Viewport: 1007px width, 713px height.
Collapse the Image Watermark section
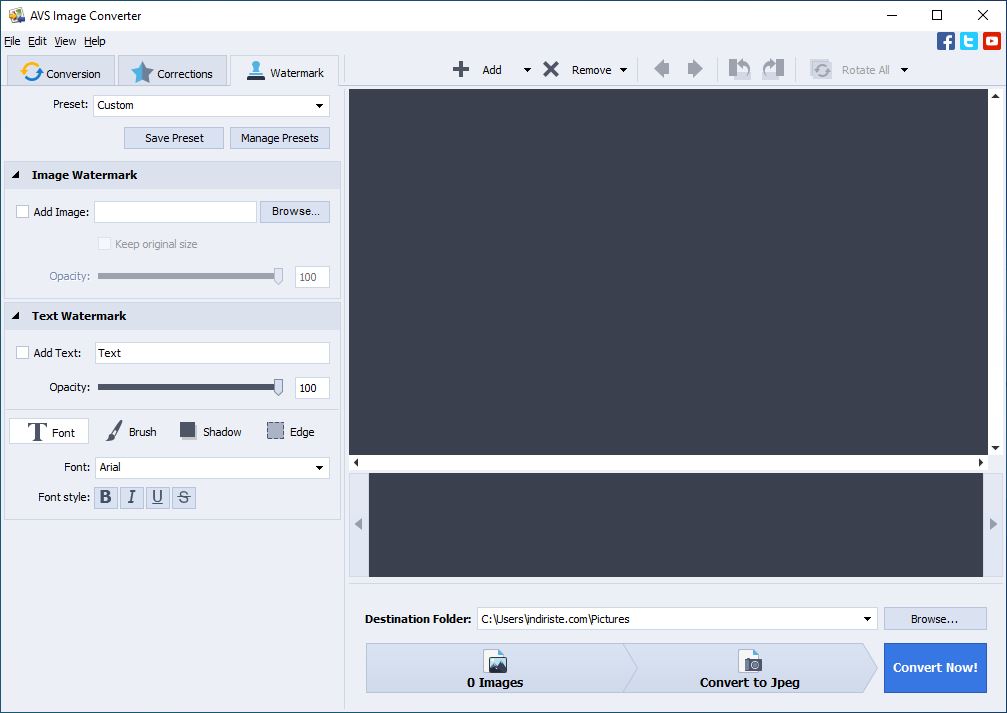coord(16,175)
